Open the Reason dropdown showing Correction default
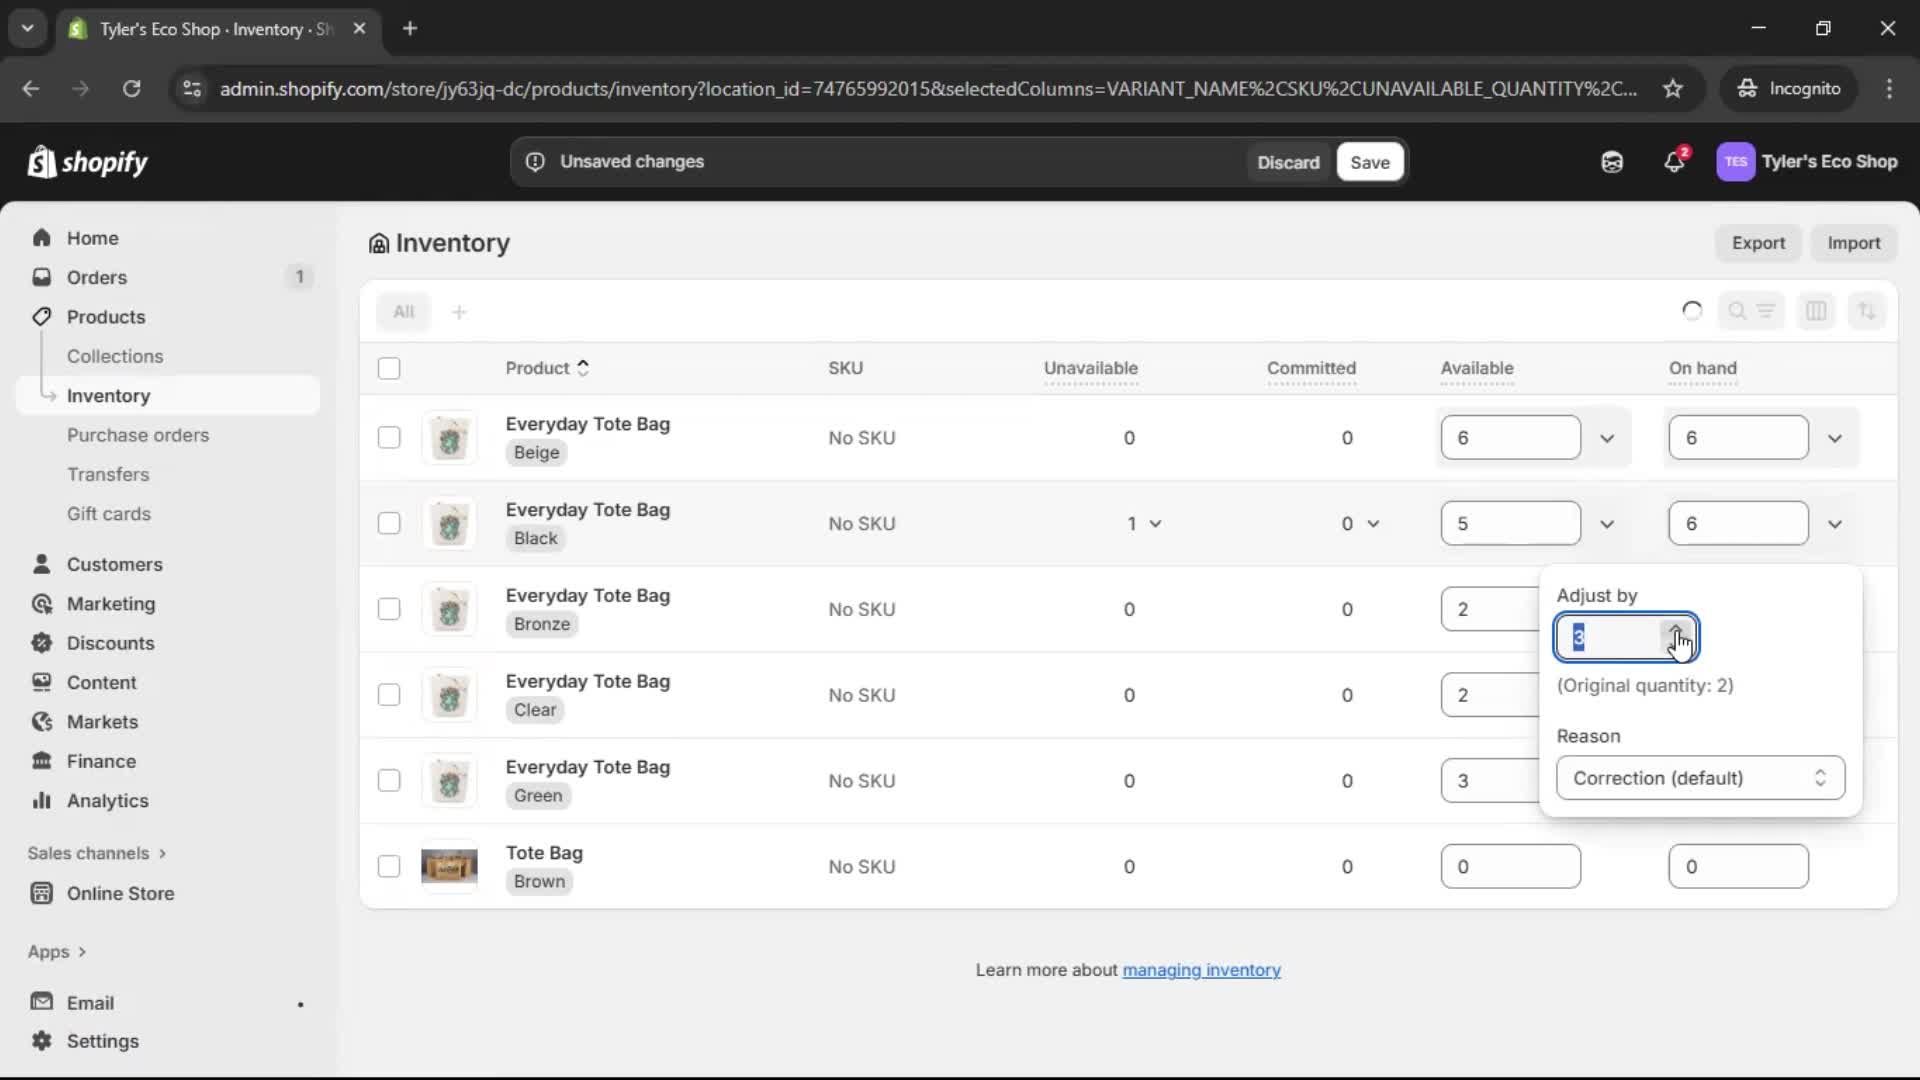 tap(1699, 778)
